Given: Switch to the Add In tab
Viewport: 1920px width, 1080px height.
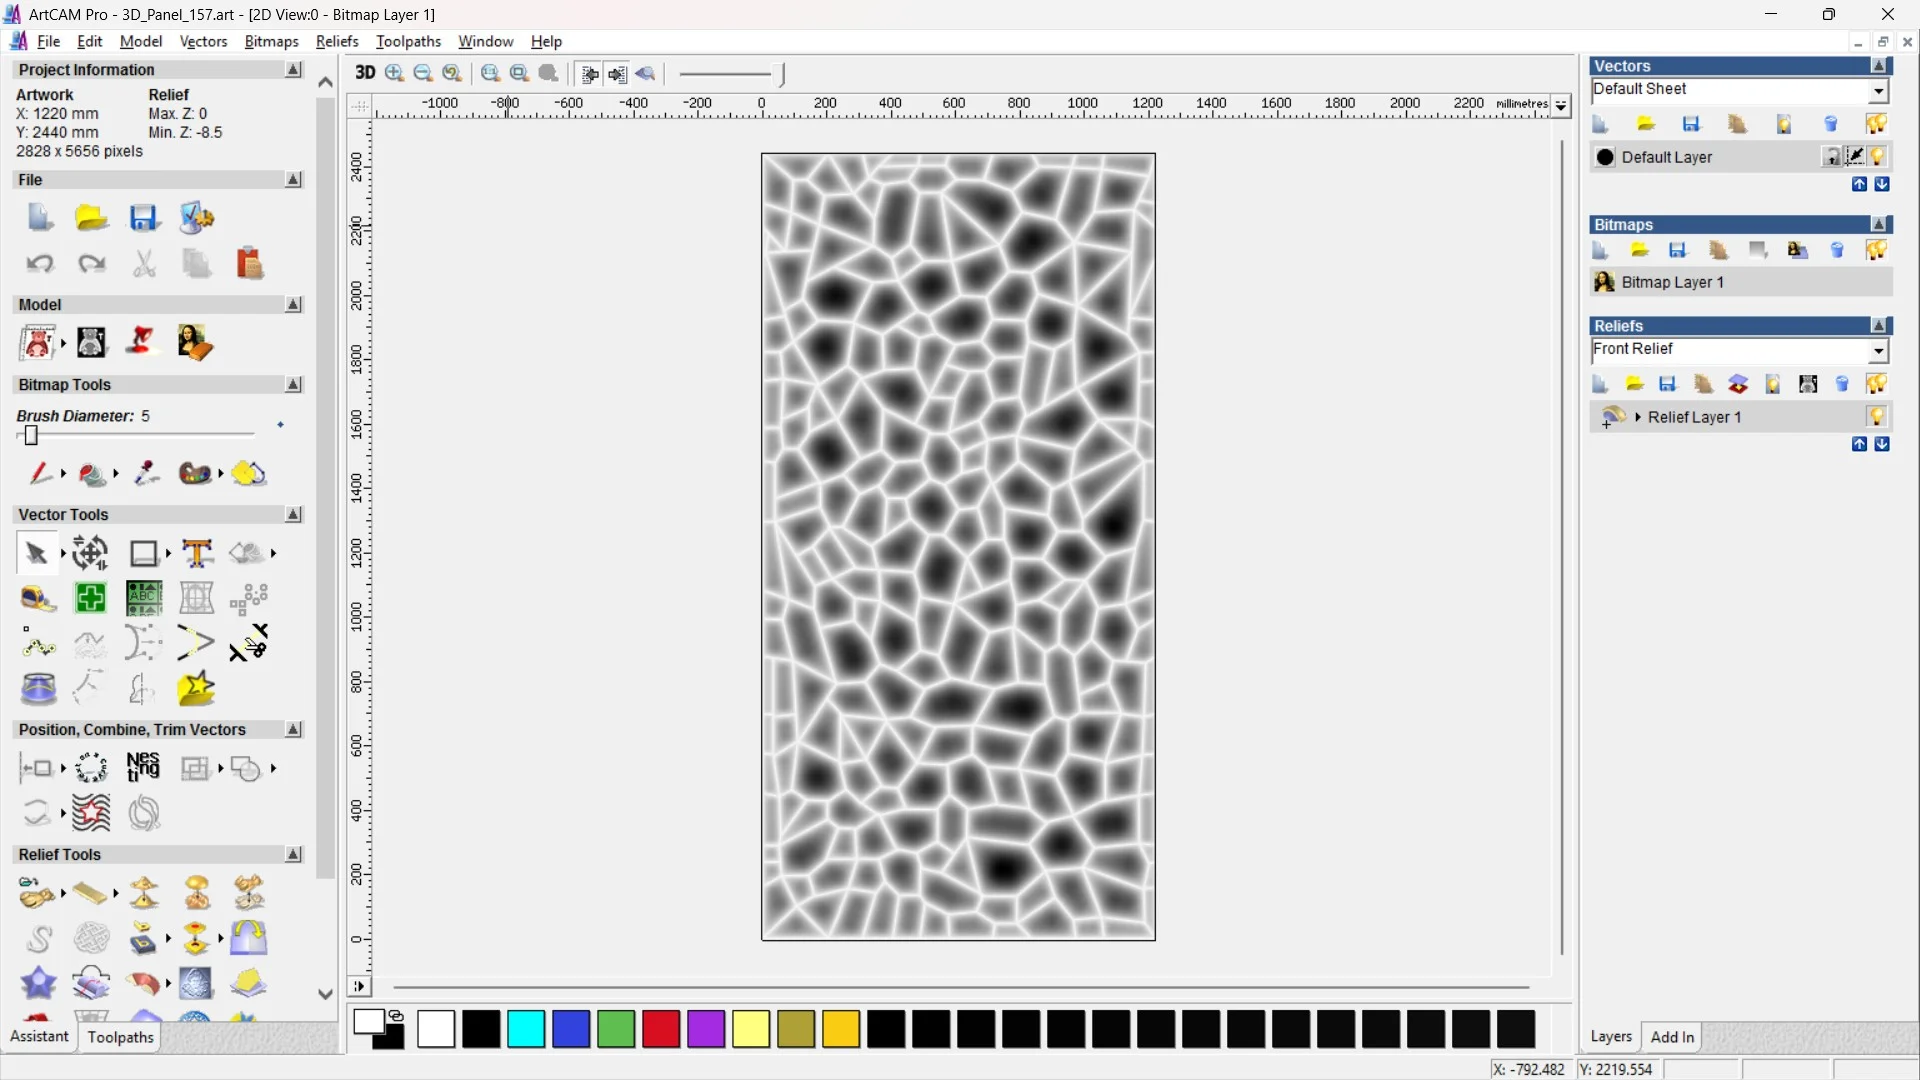Looking at the screenshot, I should pos(1672,1037).
